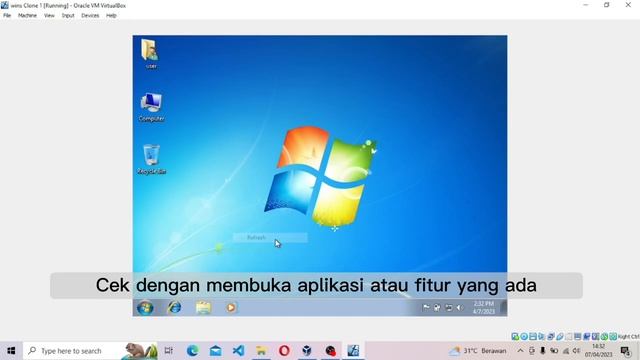Open the View menu
Image resolution: width=640 pixels, height=360 pixels.
point(49,16)
